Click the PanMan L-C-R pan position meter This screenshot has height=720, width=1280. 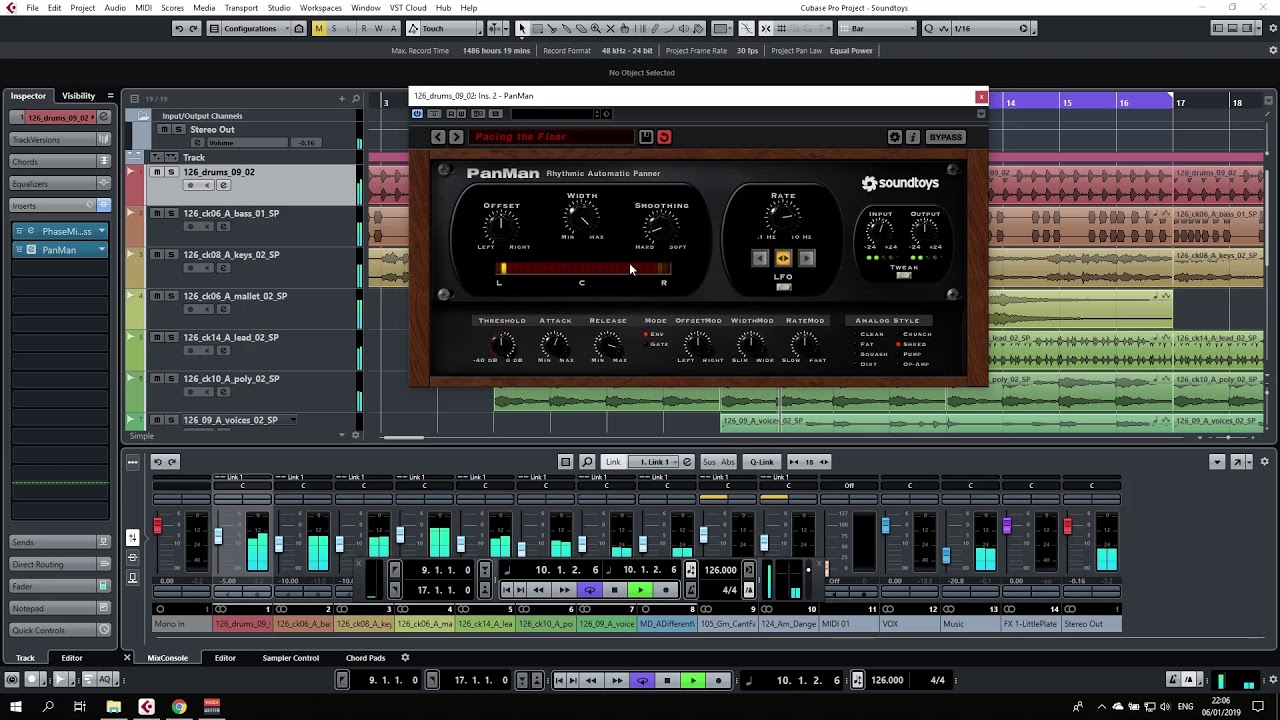tap(582, 268)
